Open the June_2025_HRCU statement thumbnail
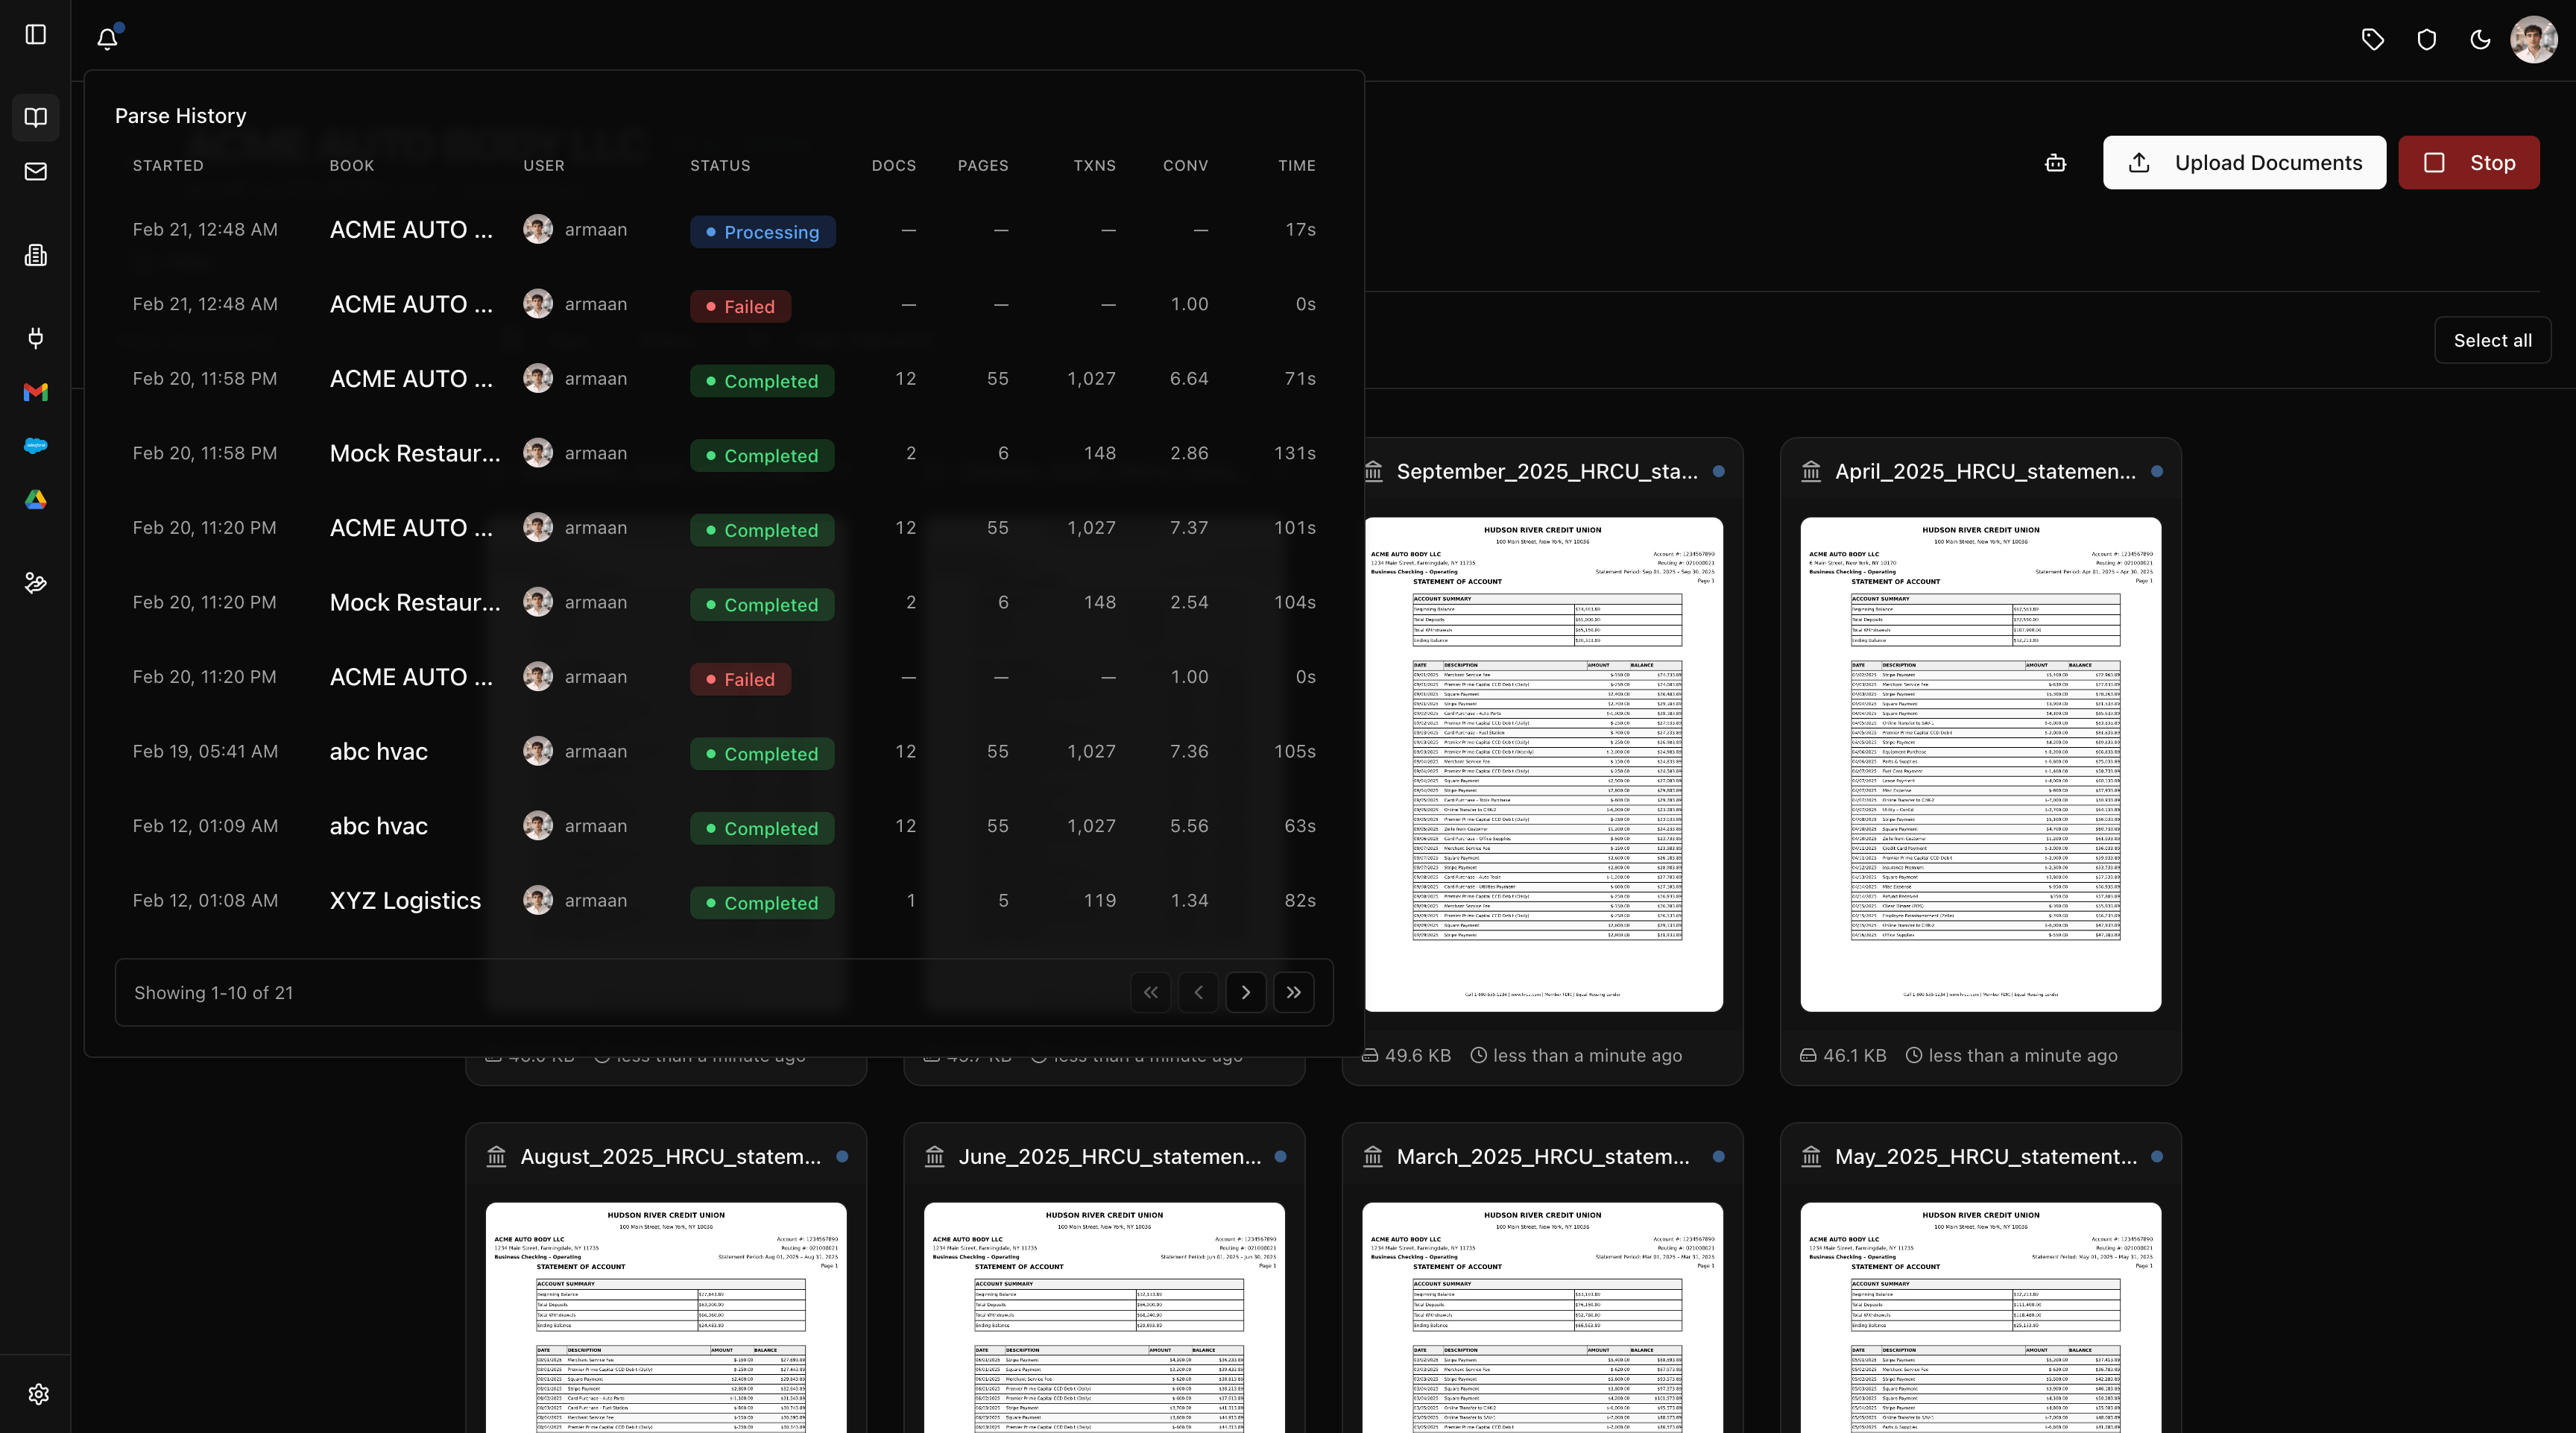 (x=1104, y=1318)
